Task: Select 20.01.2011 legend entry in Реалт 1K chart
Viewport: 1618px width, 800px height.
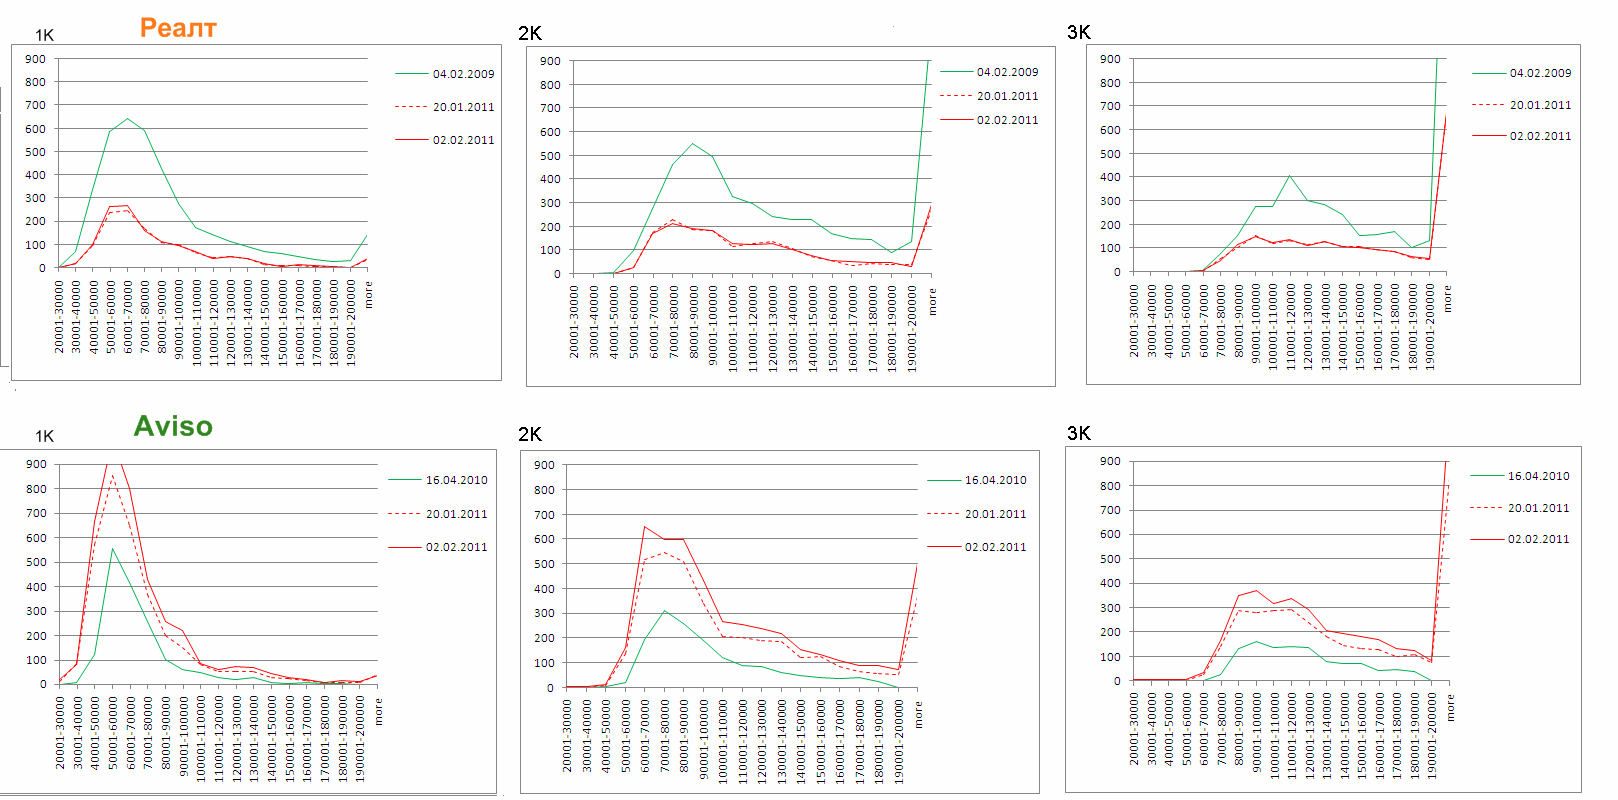Action: [463, 107]
